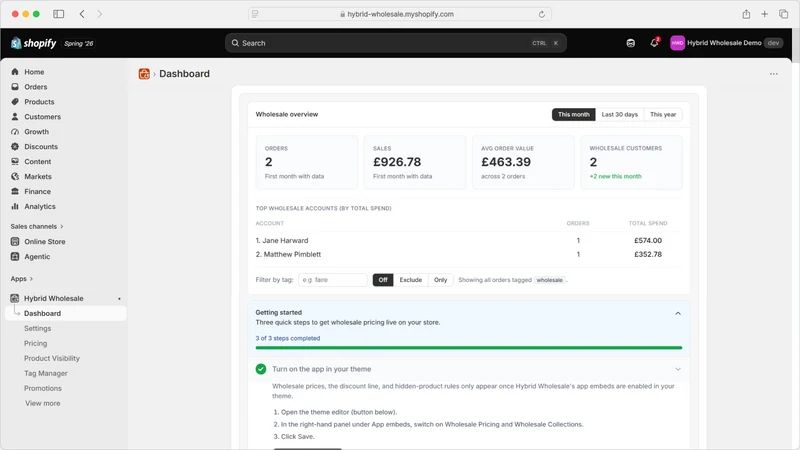Click the Orders inbox icon

click(15, 87)
